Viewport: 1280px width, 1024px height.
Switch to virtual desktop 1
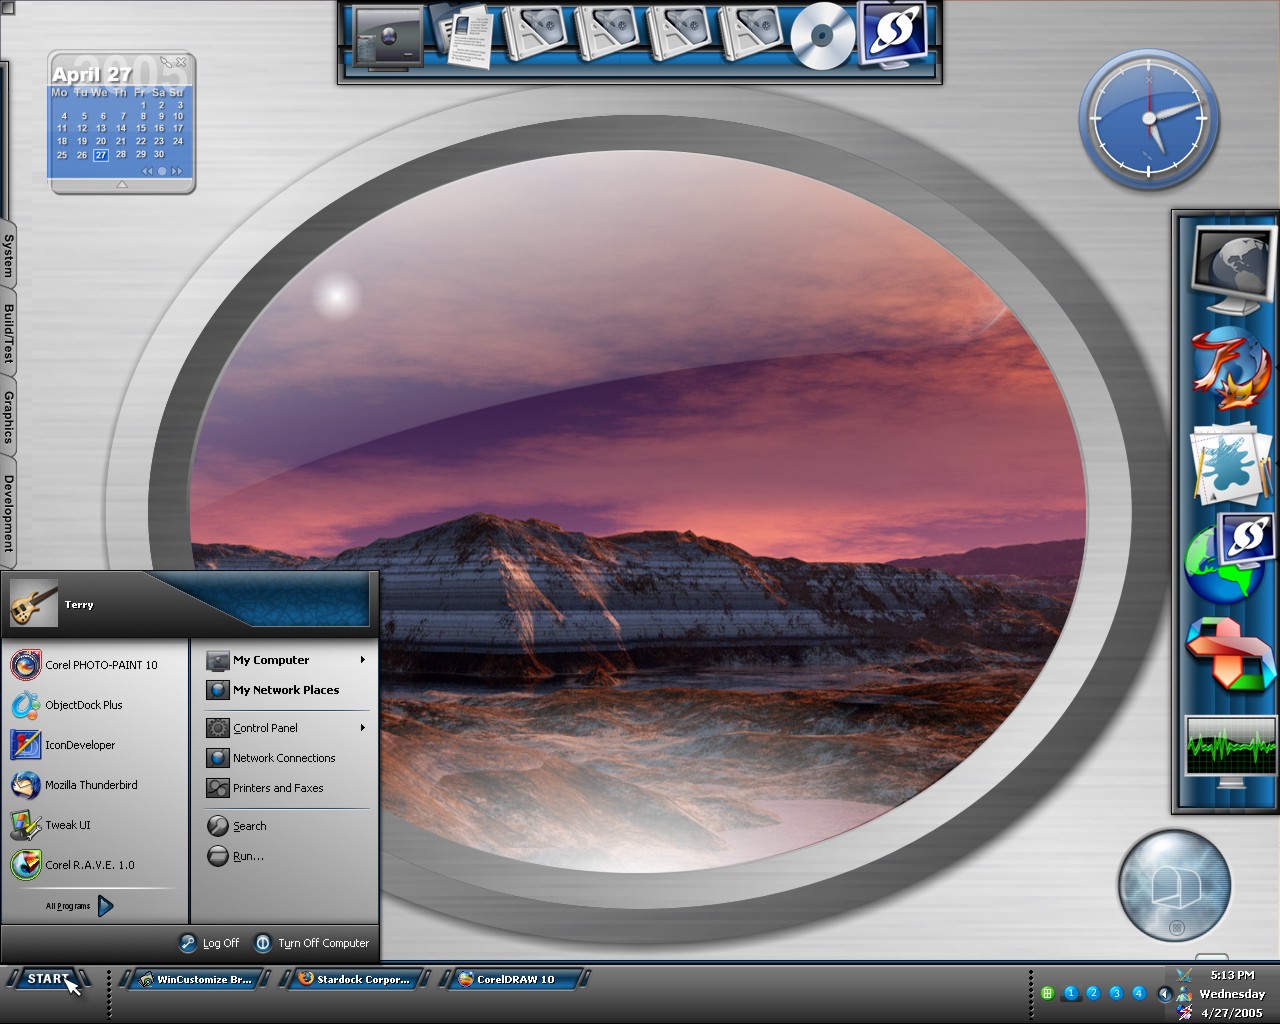[x=1071, y=993]
